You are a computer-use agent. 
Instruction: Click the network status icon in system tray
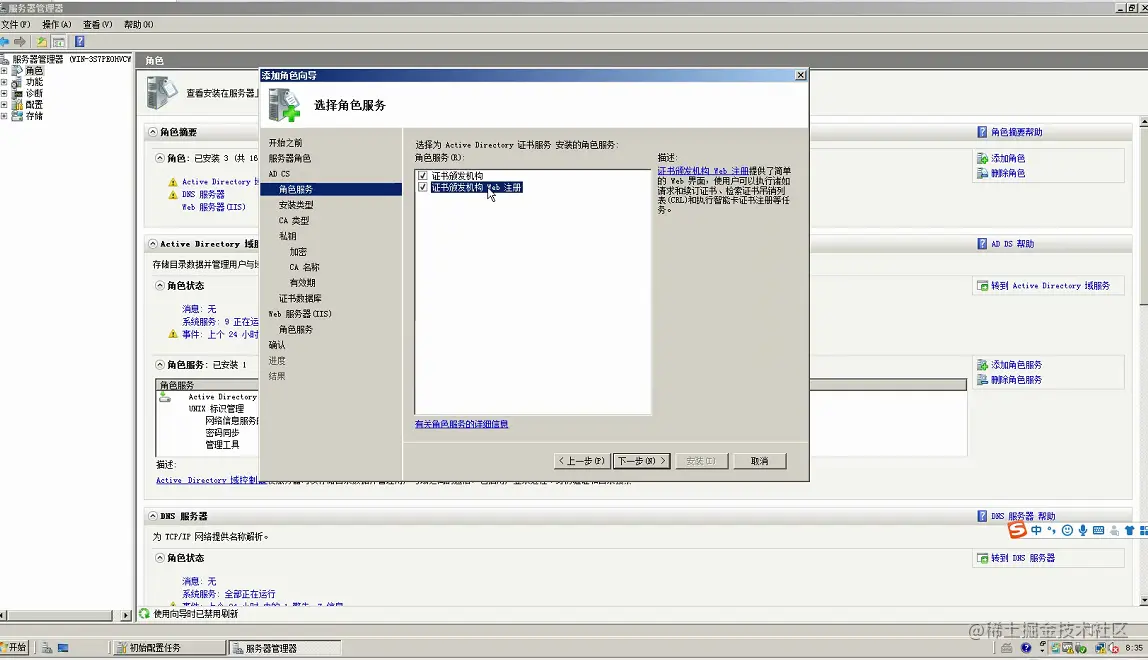1100,648
